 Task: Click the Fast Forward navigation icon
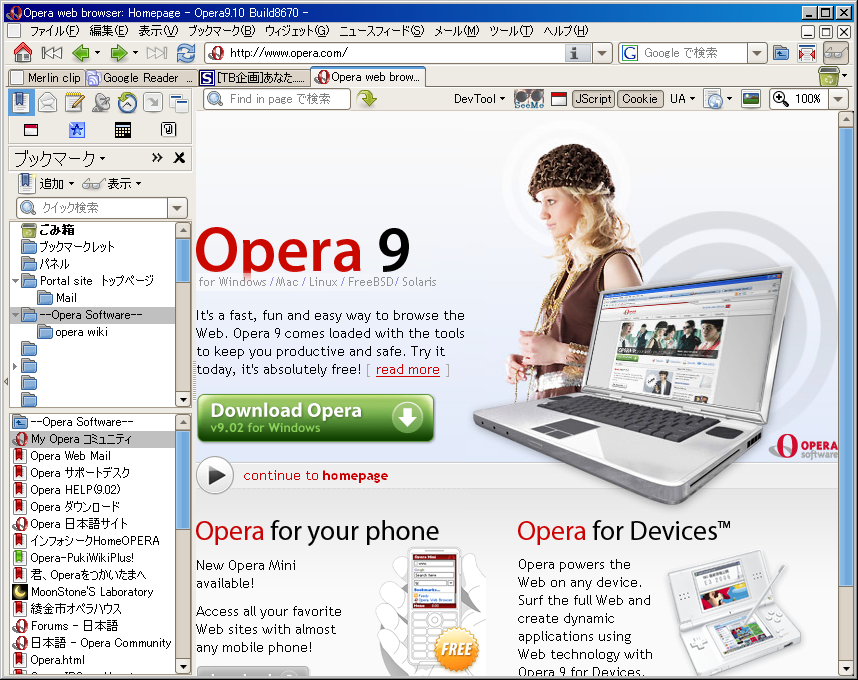pos(156,53)
